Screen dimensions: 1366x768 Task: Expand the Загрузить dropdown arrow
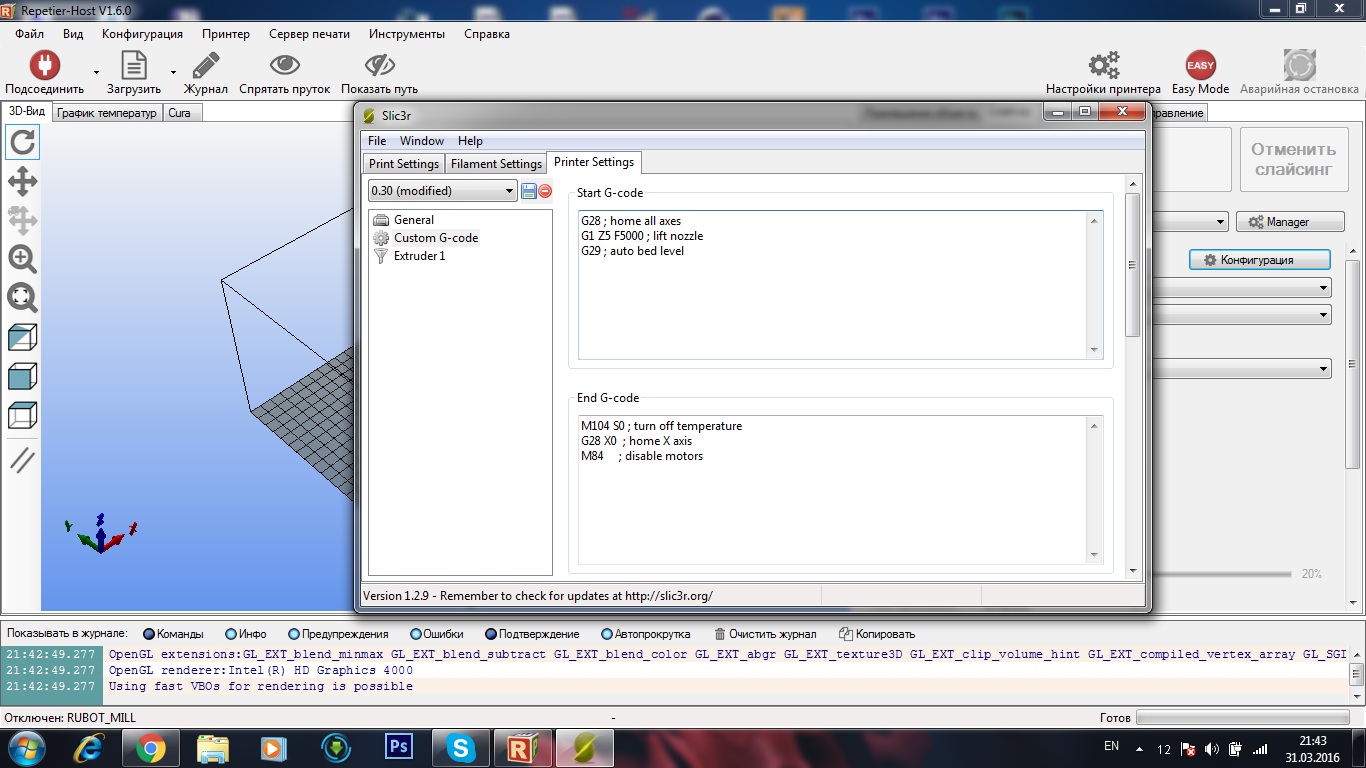(173, 72)
